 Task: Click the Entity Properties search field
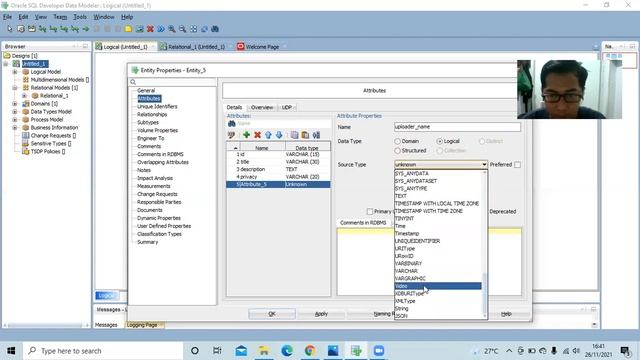pos(173,82)
